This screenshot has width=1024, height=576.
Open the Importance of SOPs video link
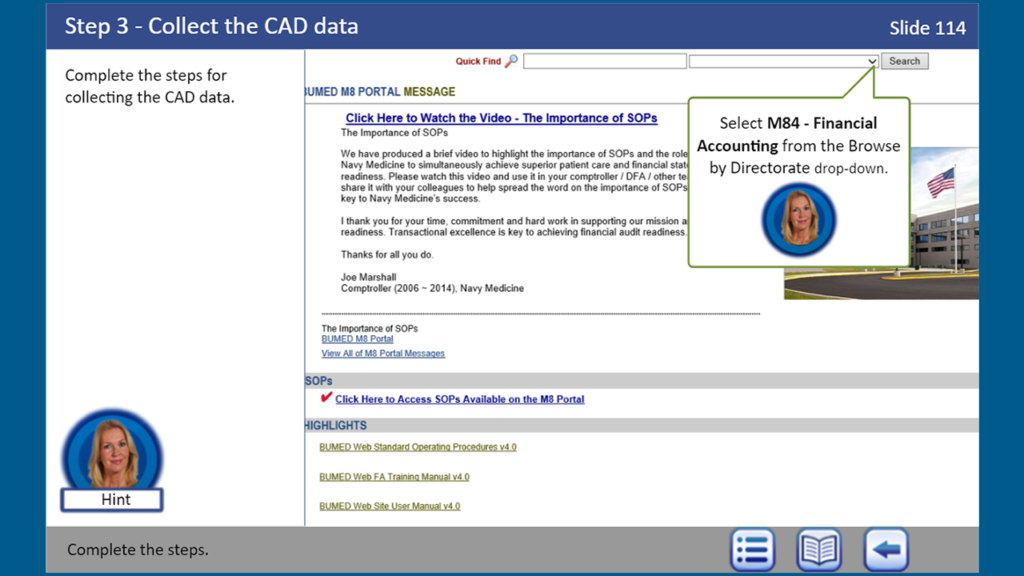click(x=501, y=118)
